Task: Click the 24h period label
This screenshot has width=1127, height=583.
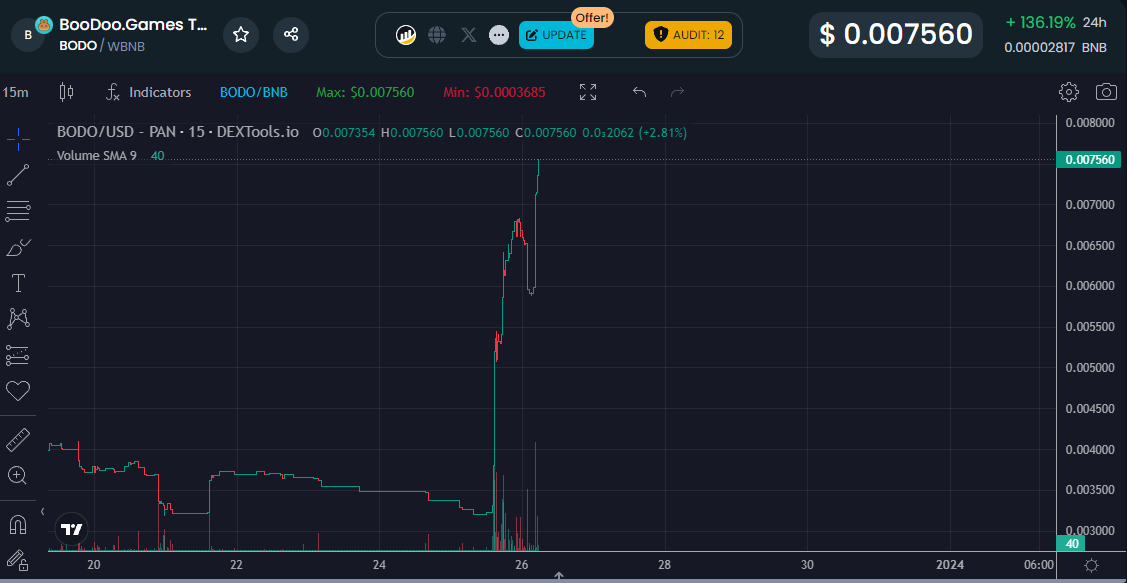Action: click(x=1095, y=22)
